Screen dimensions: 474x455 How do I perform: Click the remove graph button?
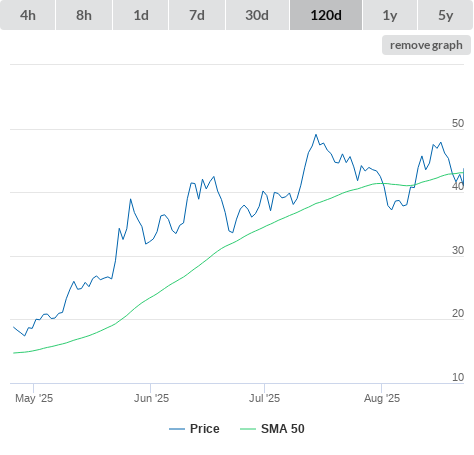click(x=426, y=45)
